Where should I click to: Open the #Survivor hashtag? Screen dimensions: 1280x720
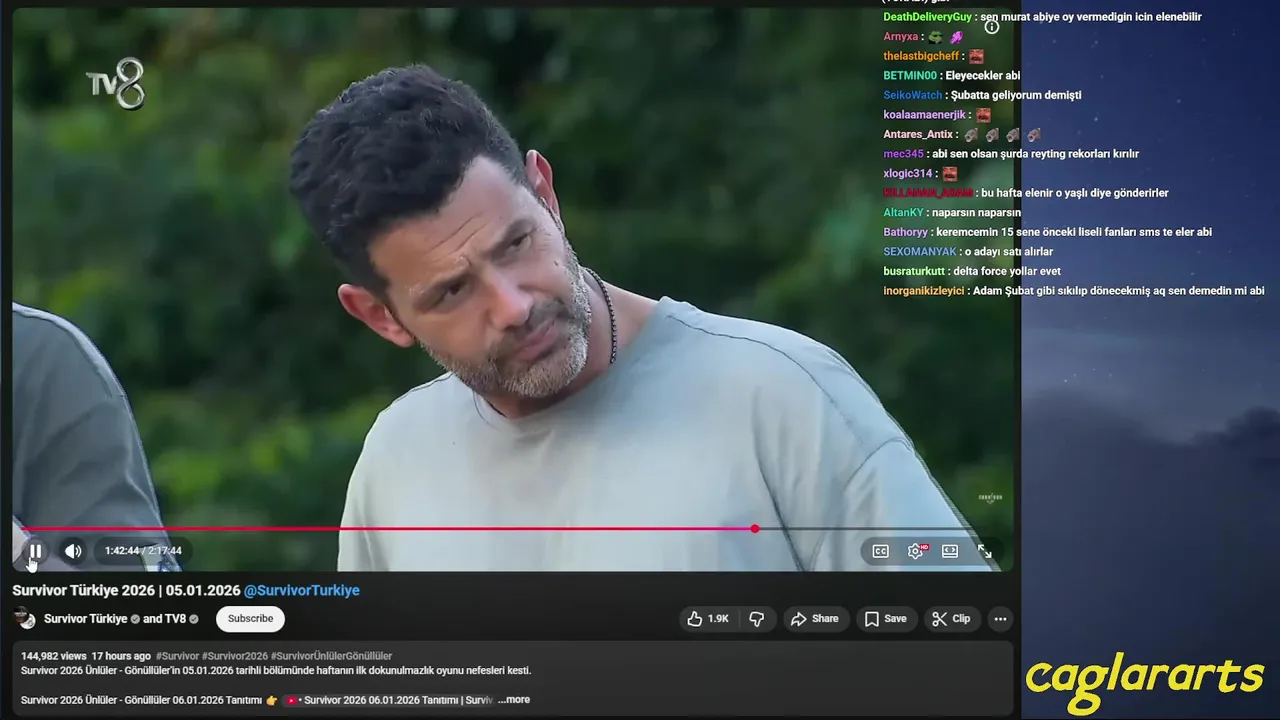point(177,657)
